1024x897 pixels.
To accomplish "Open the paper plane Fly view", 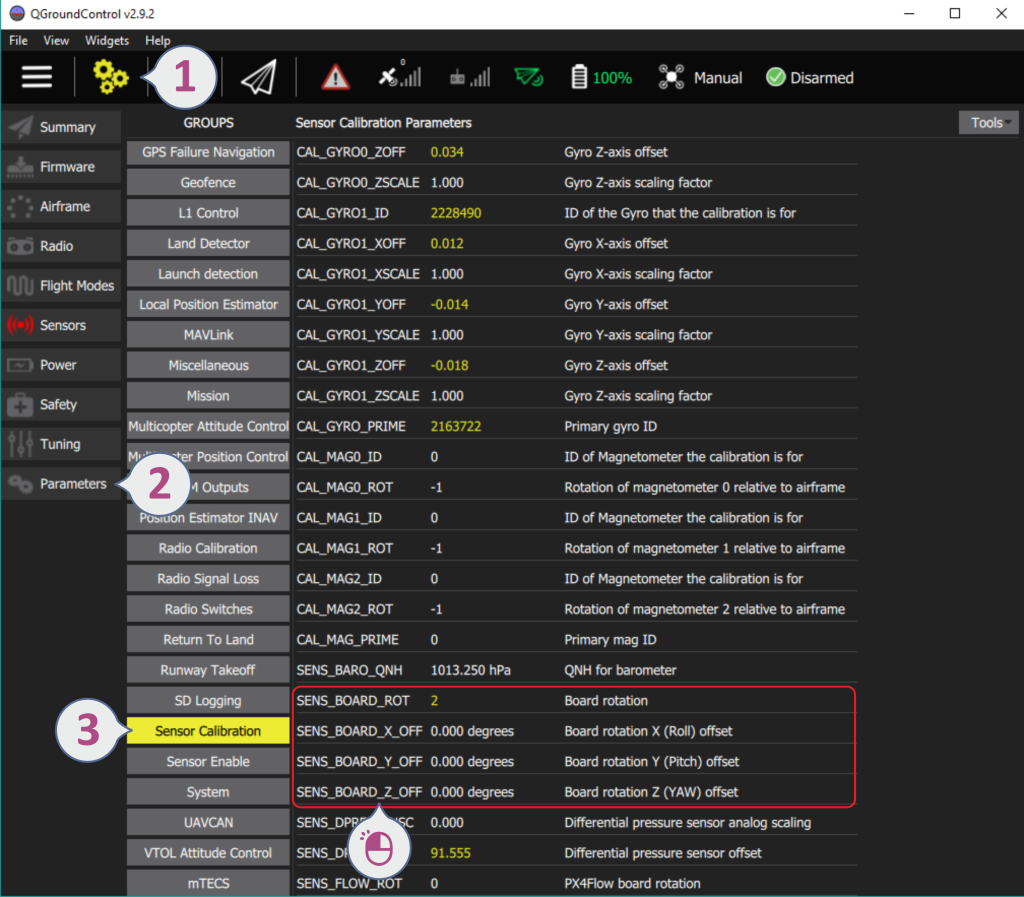I will click(258, 77).
